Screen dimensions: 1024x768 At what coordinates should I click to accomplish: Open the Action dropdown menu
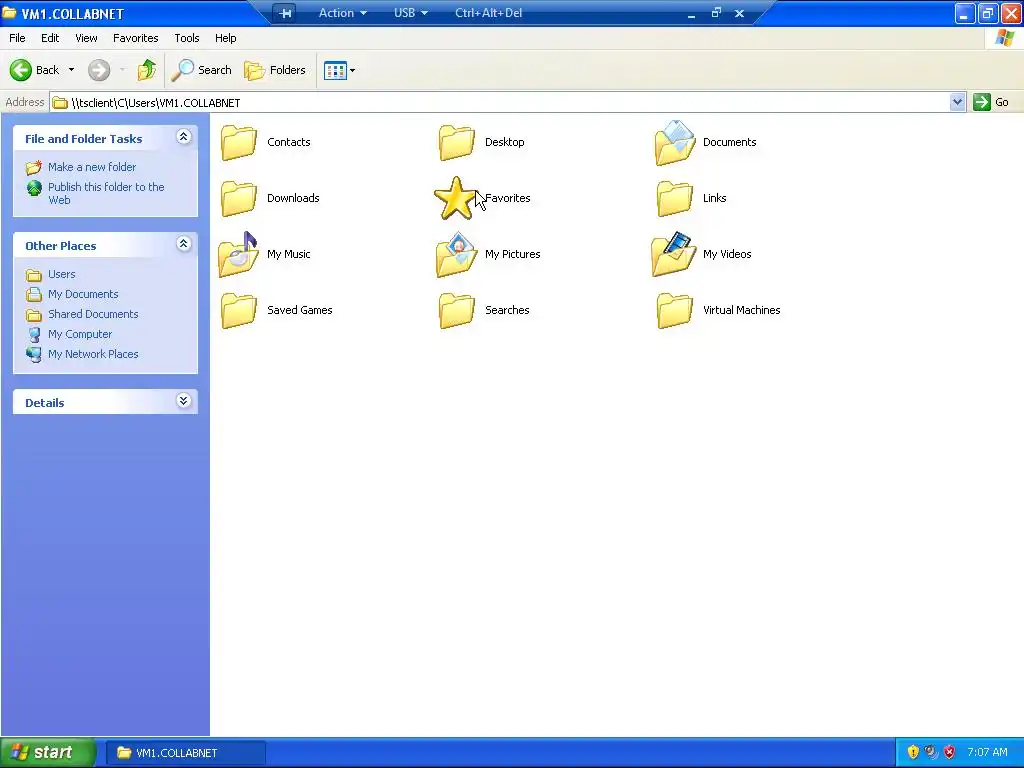pos(342,13)
